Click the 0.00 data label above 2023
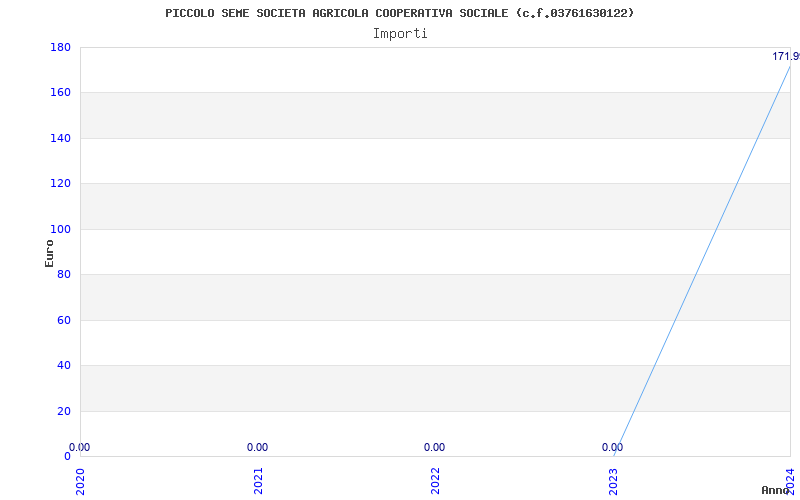The width and height of the screenshot is (800, 500). pos(612,447)
